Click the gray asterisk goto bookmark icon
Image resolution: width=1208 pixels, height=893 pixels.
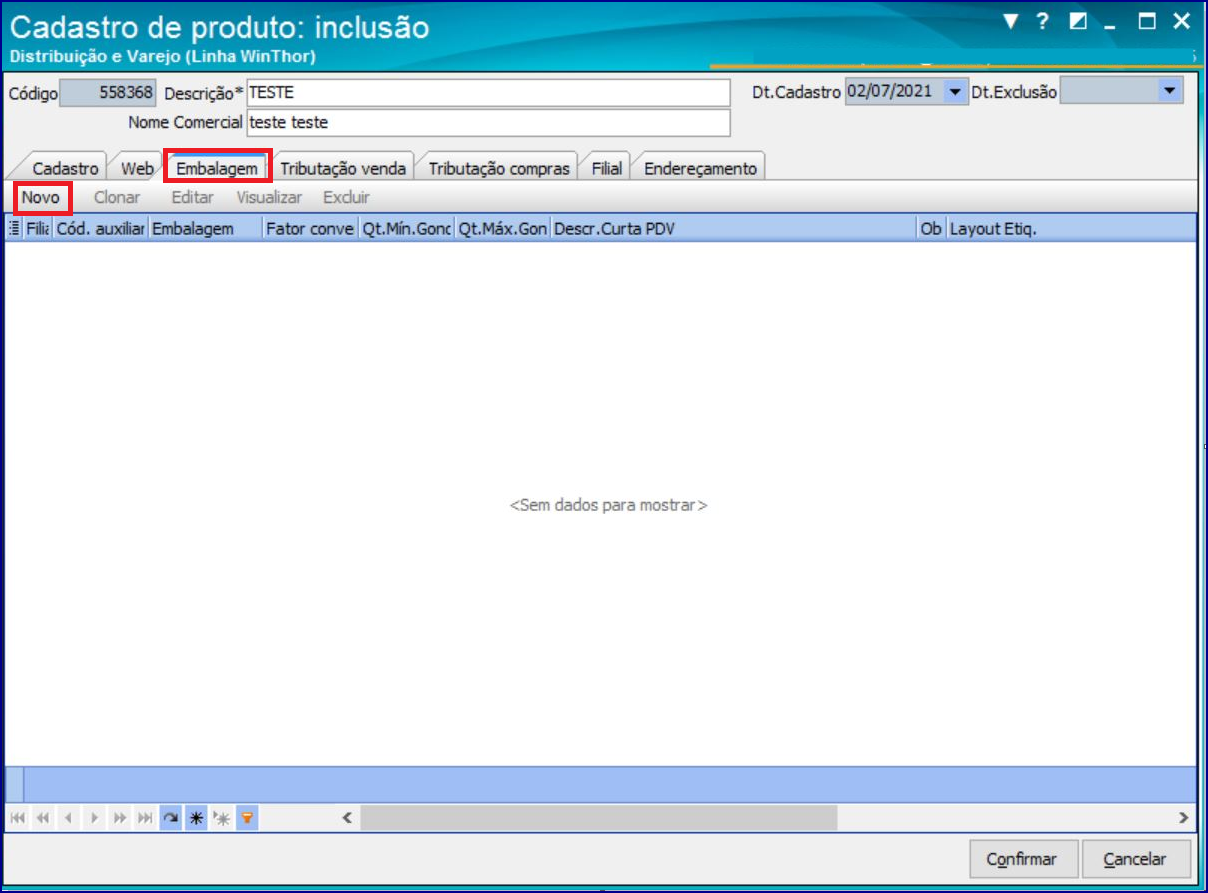[222, 818]
